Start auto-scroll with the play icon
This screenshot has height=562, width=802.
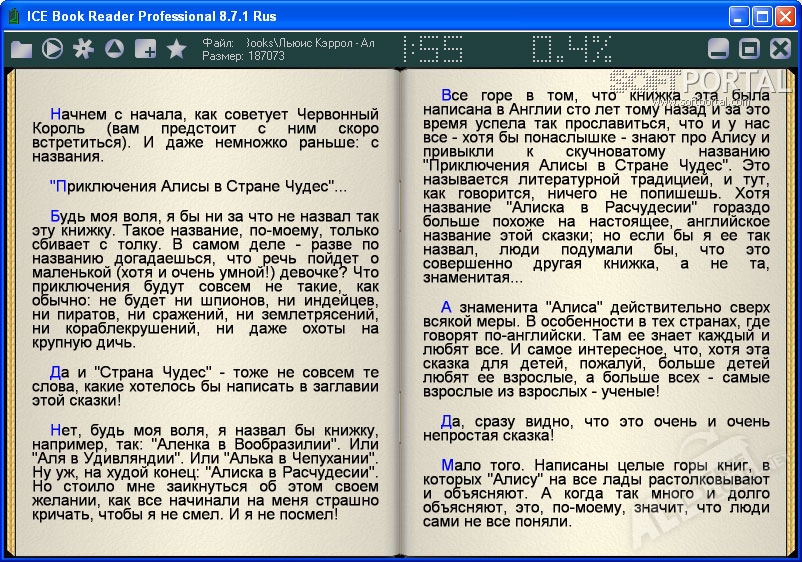pyautogui.click(x=53, y=48)
